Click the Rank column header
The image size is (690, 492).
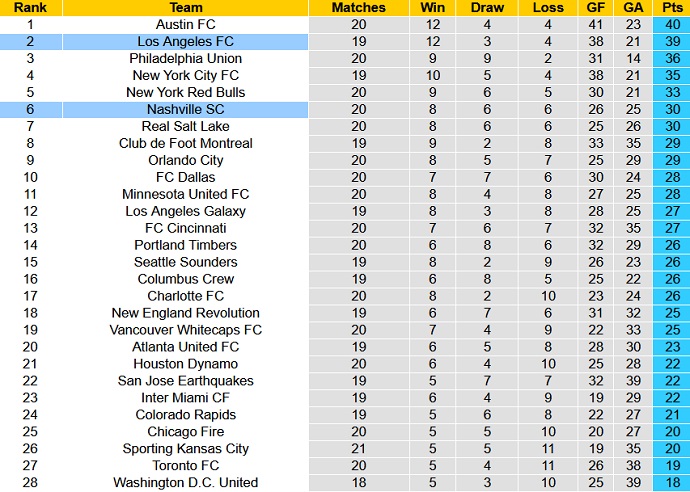point(30,7)
